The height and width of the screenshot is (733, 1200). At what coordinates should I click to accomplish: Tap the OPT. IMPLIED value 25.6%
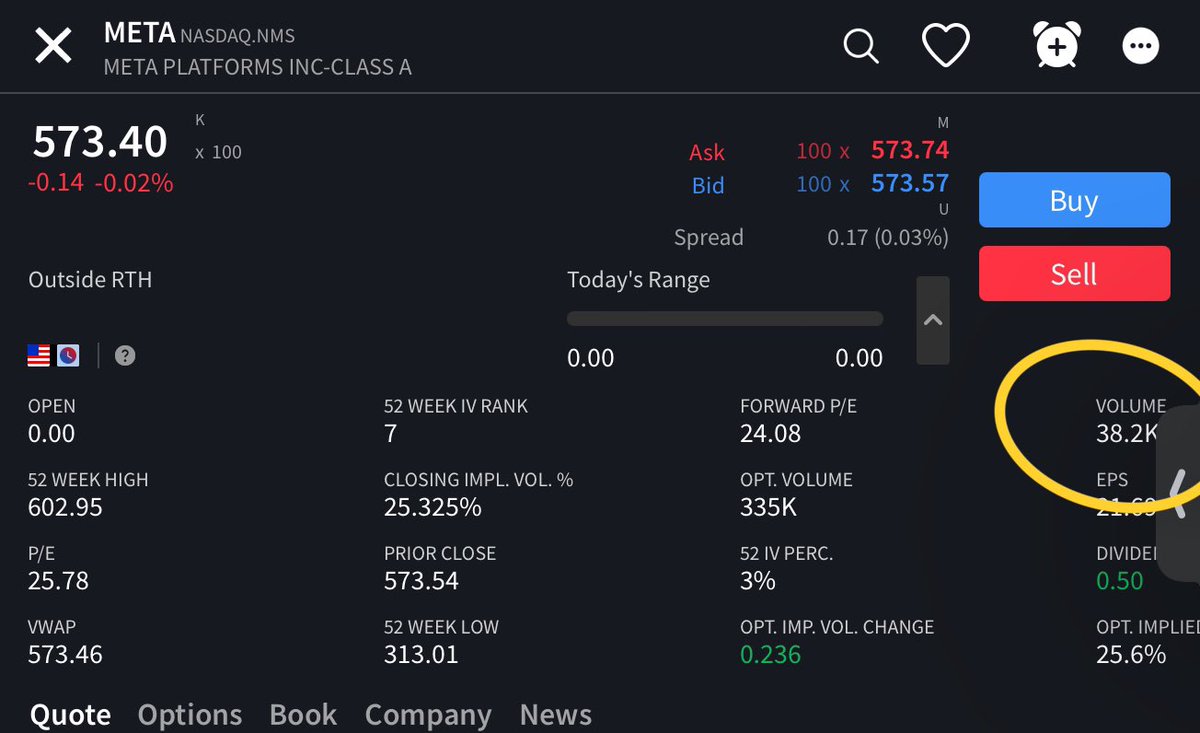point(1131,655)
